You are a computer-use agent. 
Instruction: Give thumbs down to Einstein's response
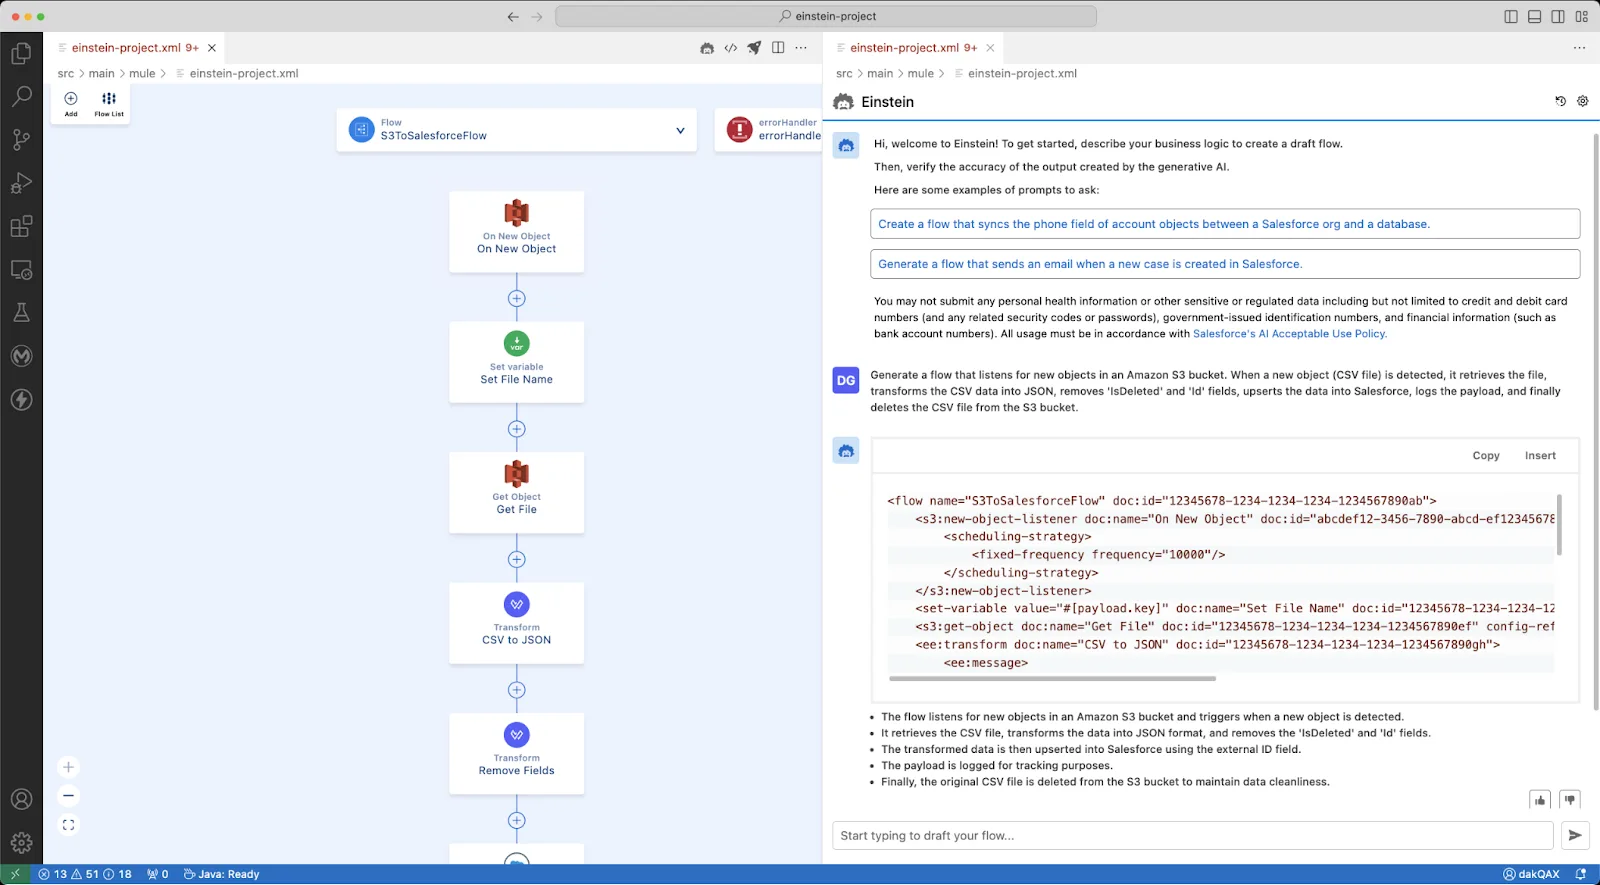1570,800
